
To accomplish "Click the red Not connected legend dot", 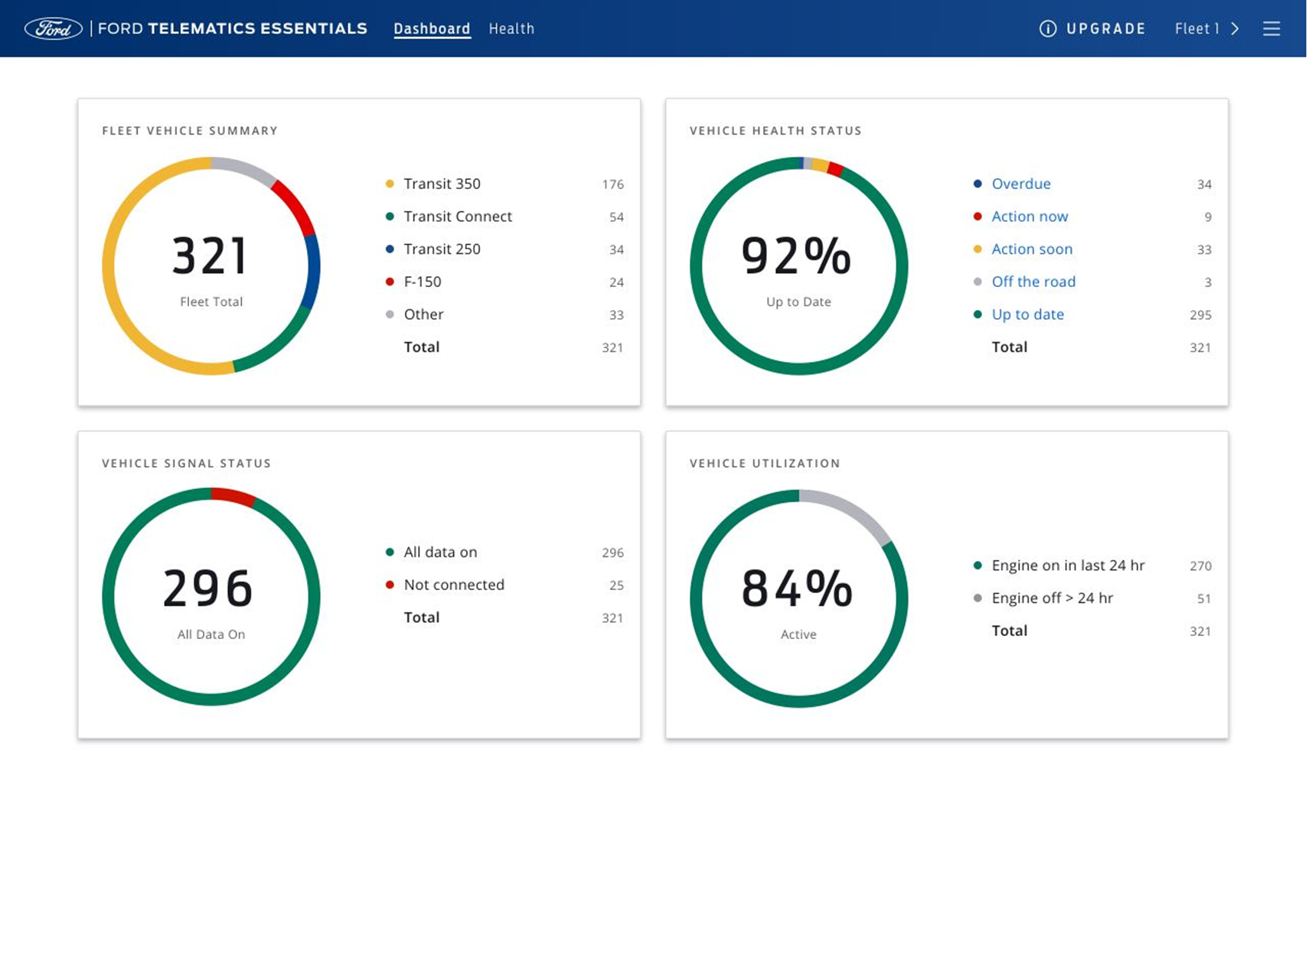I will coord(390,585).
